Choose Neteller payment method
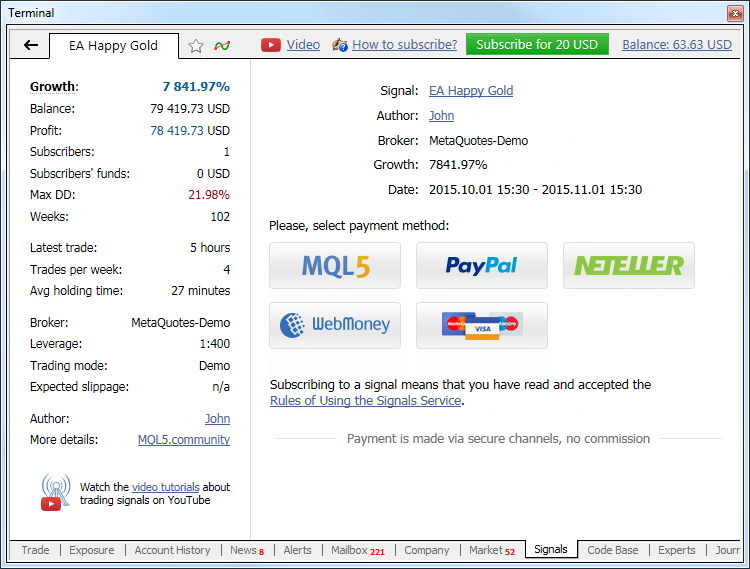 click(629, 265)
